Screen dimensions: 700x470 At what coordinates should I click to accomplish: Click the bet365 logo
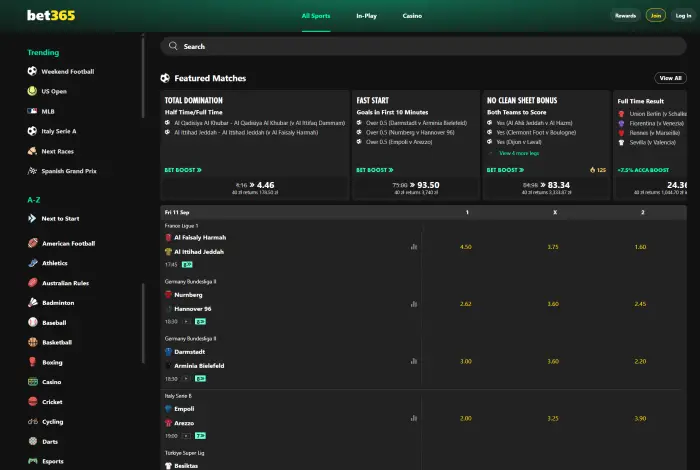click(x=51, y=15)
